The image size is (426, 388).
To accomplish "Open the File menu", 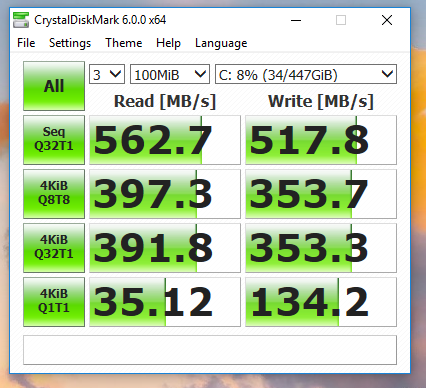I will pyautogui.click(x=26, y=43).
